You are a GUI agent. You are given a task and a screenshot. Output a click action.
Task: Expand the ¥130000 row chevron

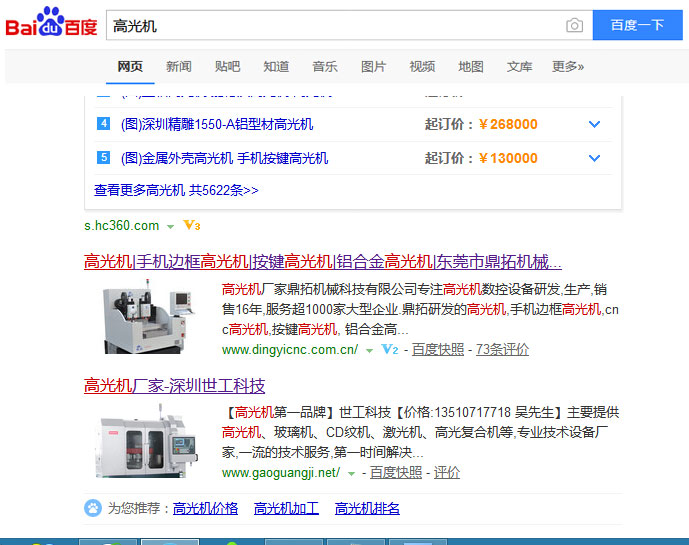click(x=594, y=158)
